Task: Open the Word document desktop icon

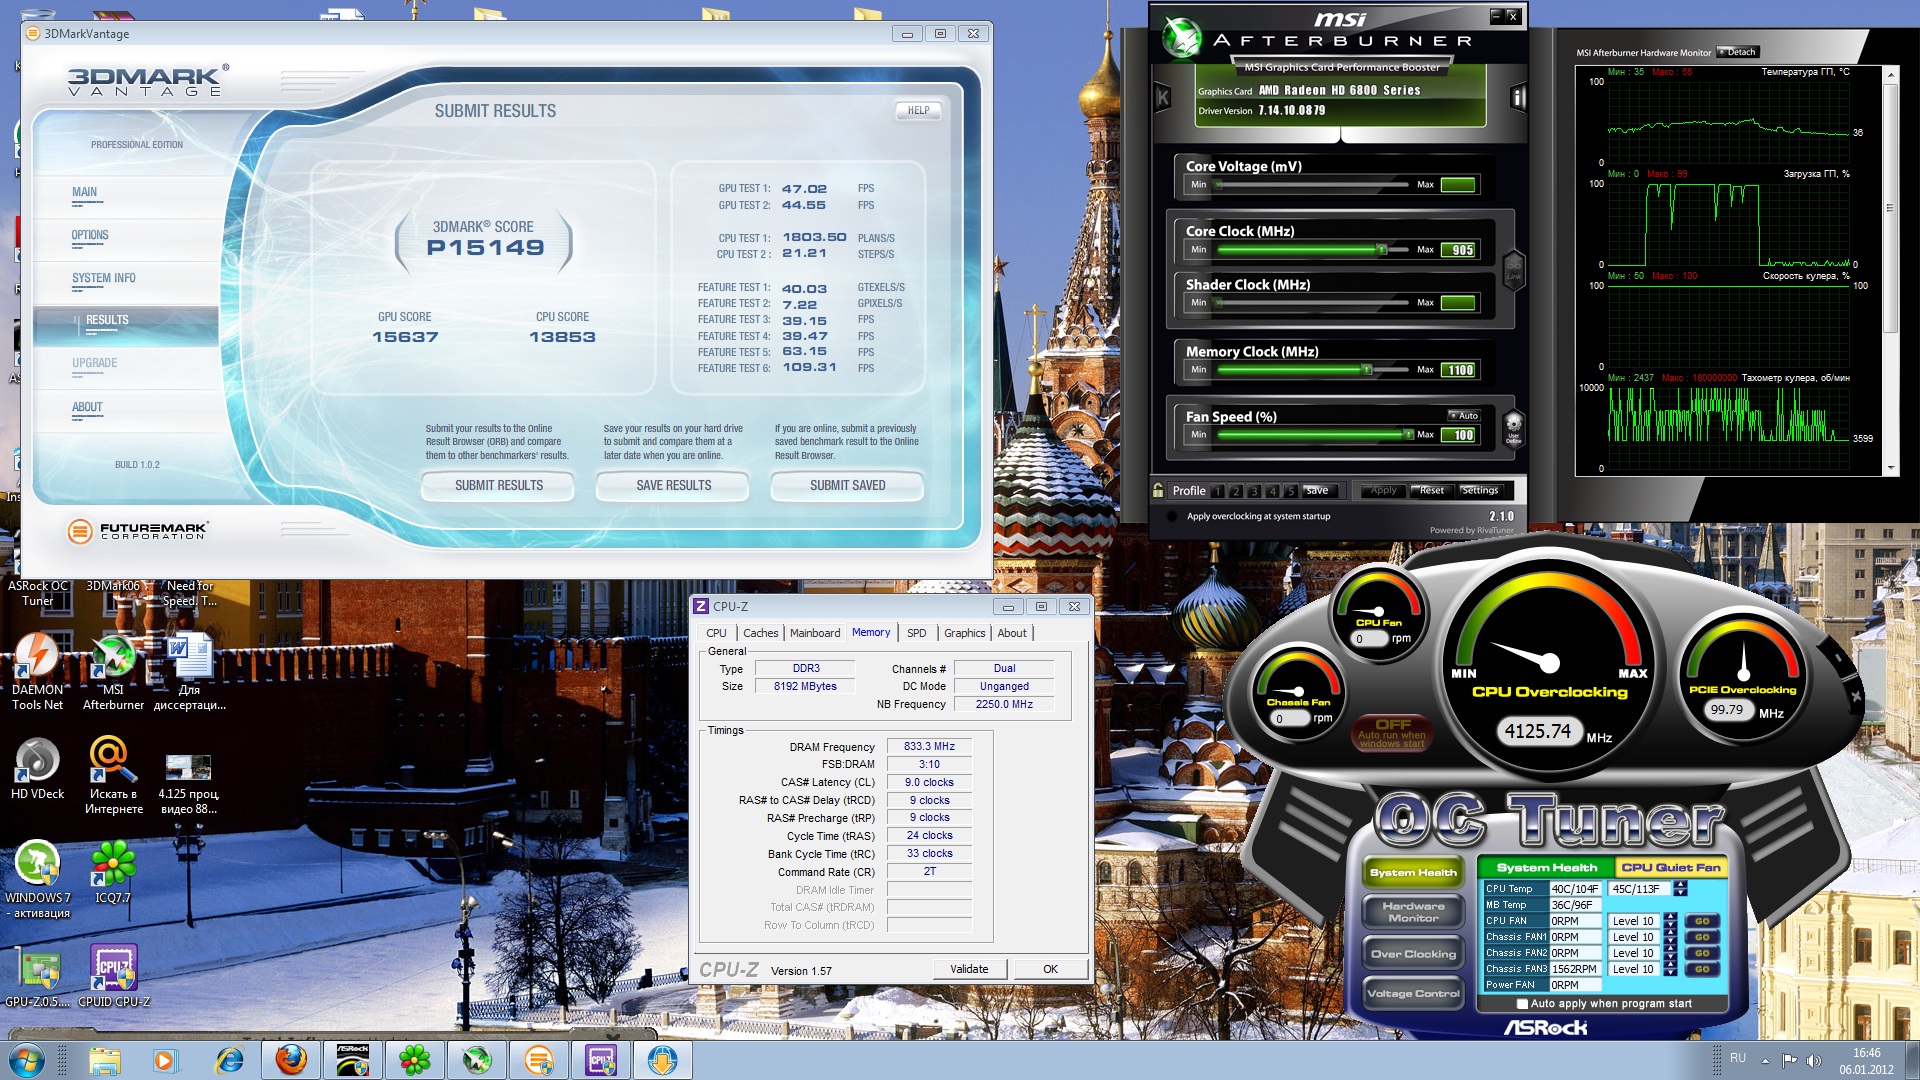Action: [189, 672]
